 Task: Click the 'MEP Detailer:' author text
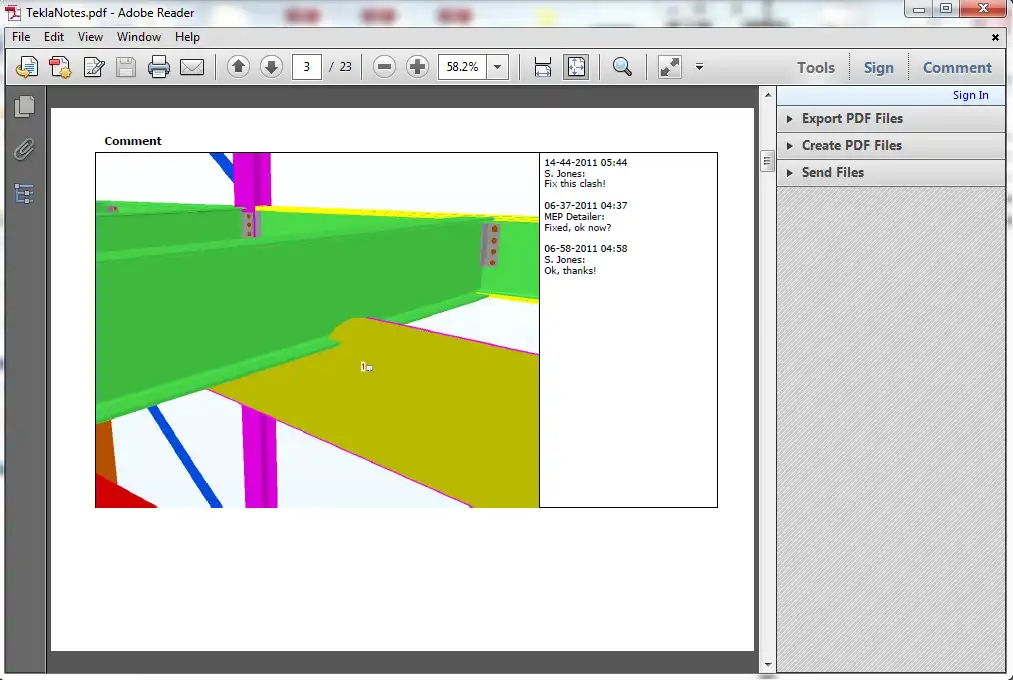[574, 217]
